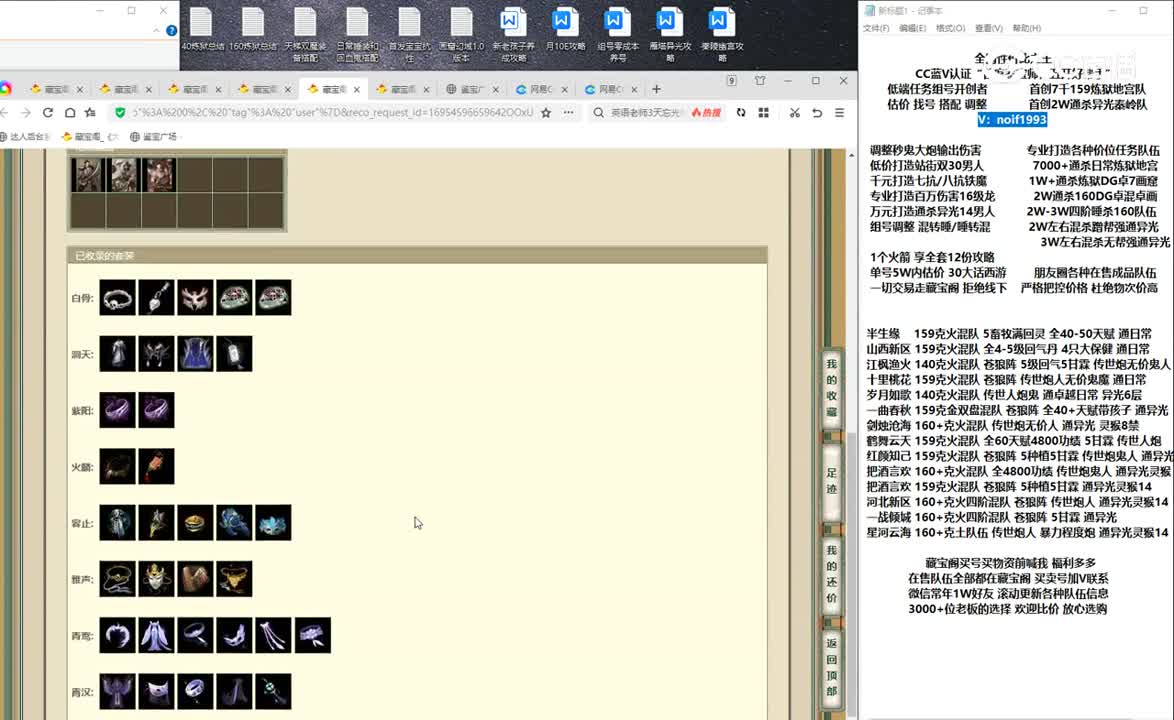
Task: Select the first character portrait thumbnail
Action: (x=88, y=175)
